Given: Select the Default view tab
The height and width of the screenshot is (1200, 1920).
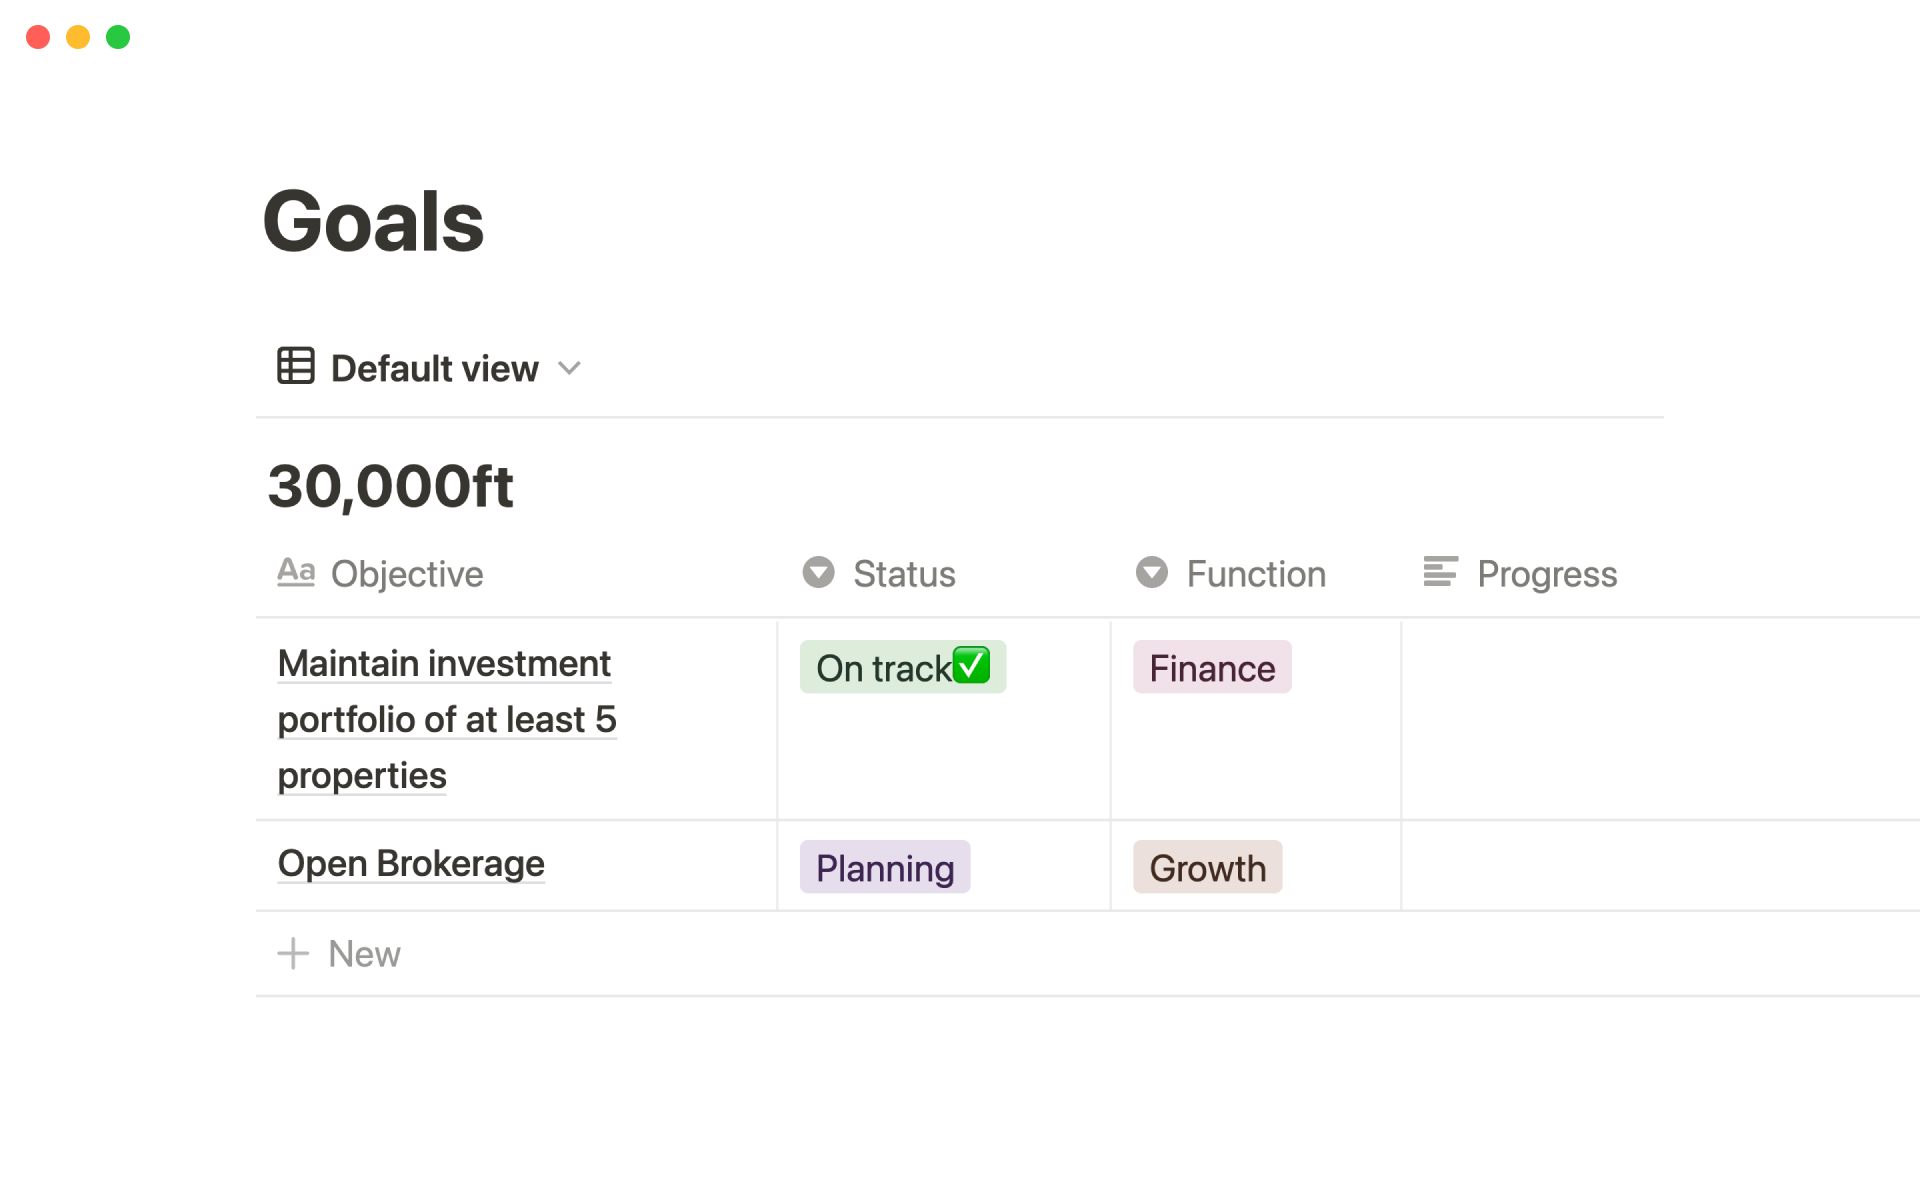Looking at the screenshot, I should click(x=434, y=368).
